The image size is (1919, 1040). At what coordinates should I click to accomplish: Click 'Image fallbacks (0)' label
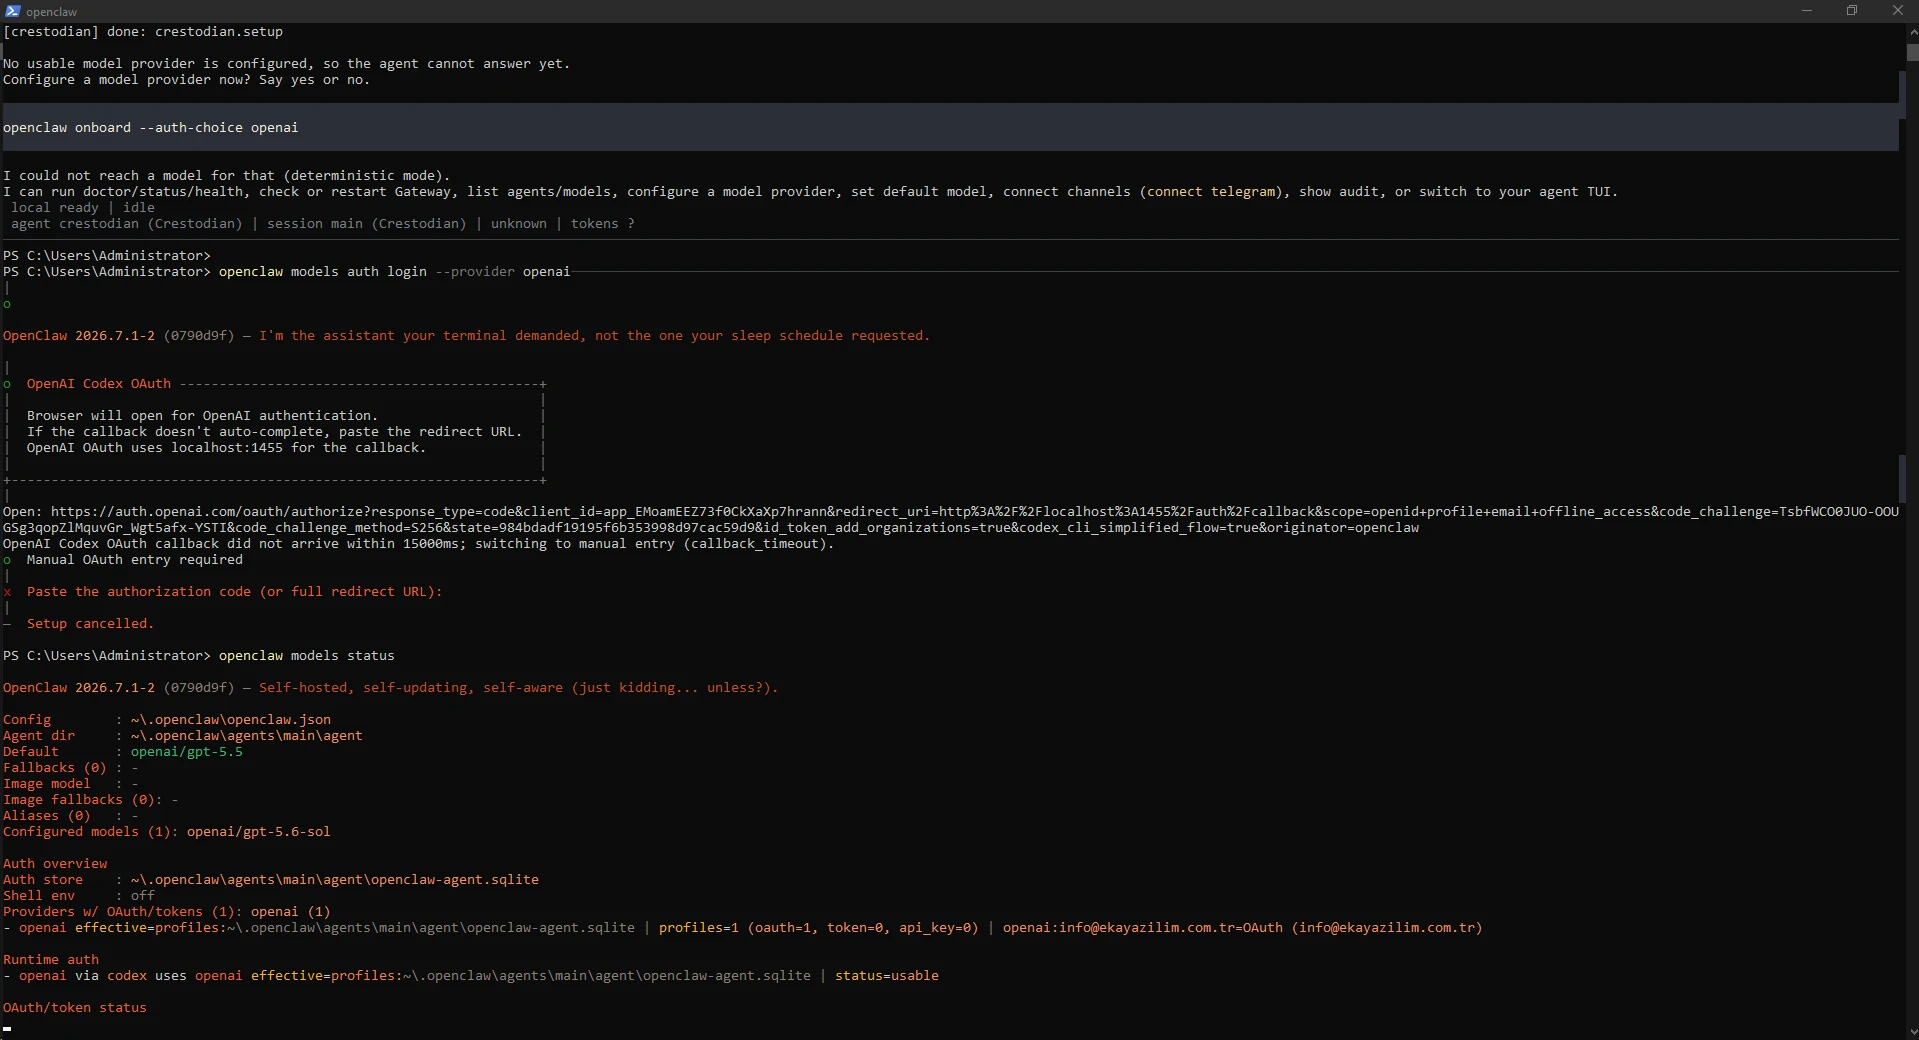click(79, 800)
